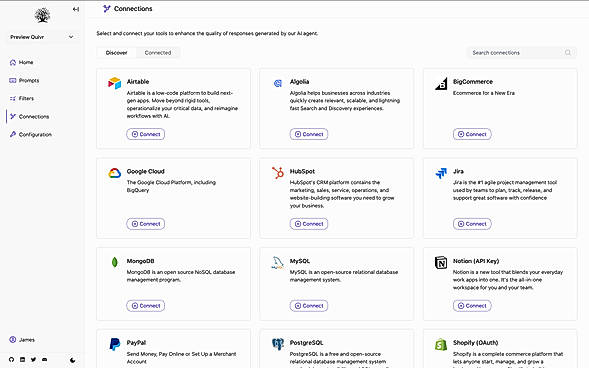Click the "Connections" page heading
Screen dimensions: 589x368
[133, 9]
